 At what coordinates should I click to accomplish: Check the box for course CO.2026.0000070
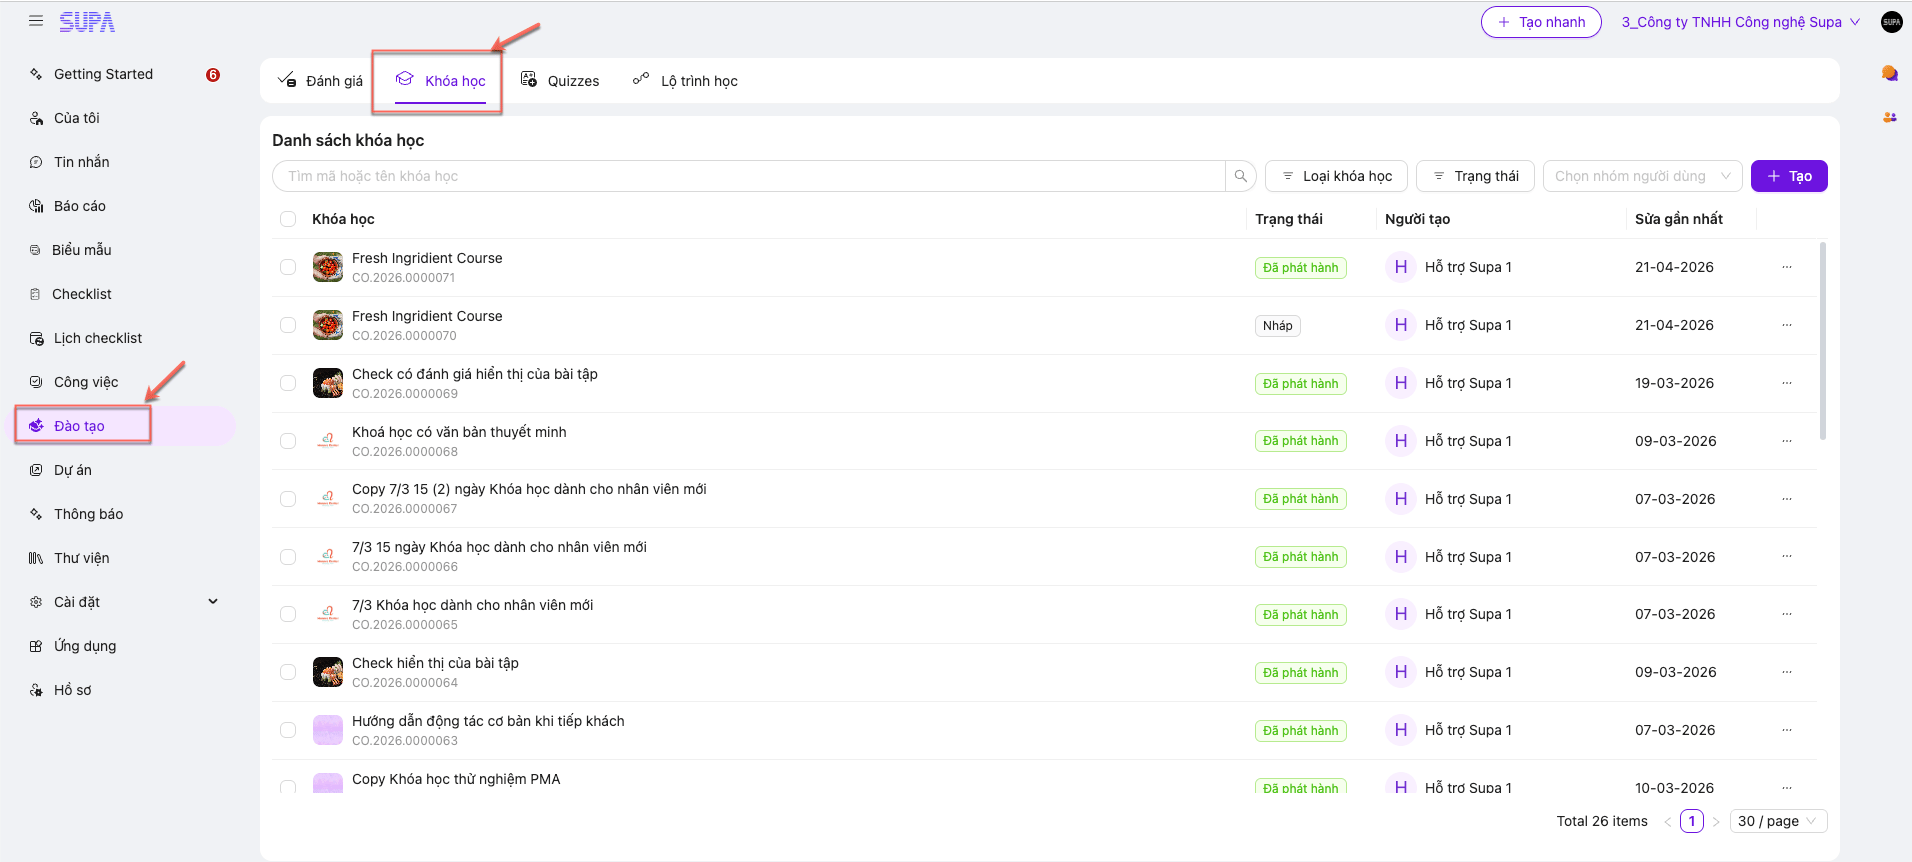288,325
